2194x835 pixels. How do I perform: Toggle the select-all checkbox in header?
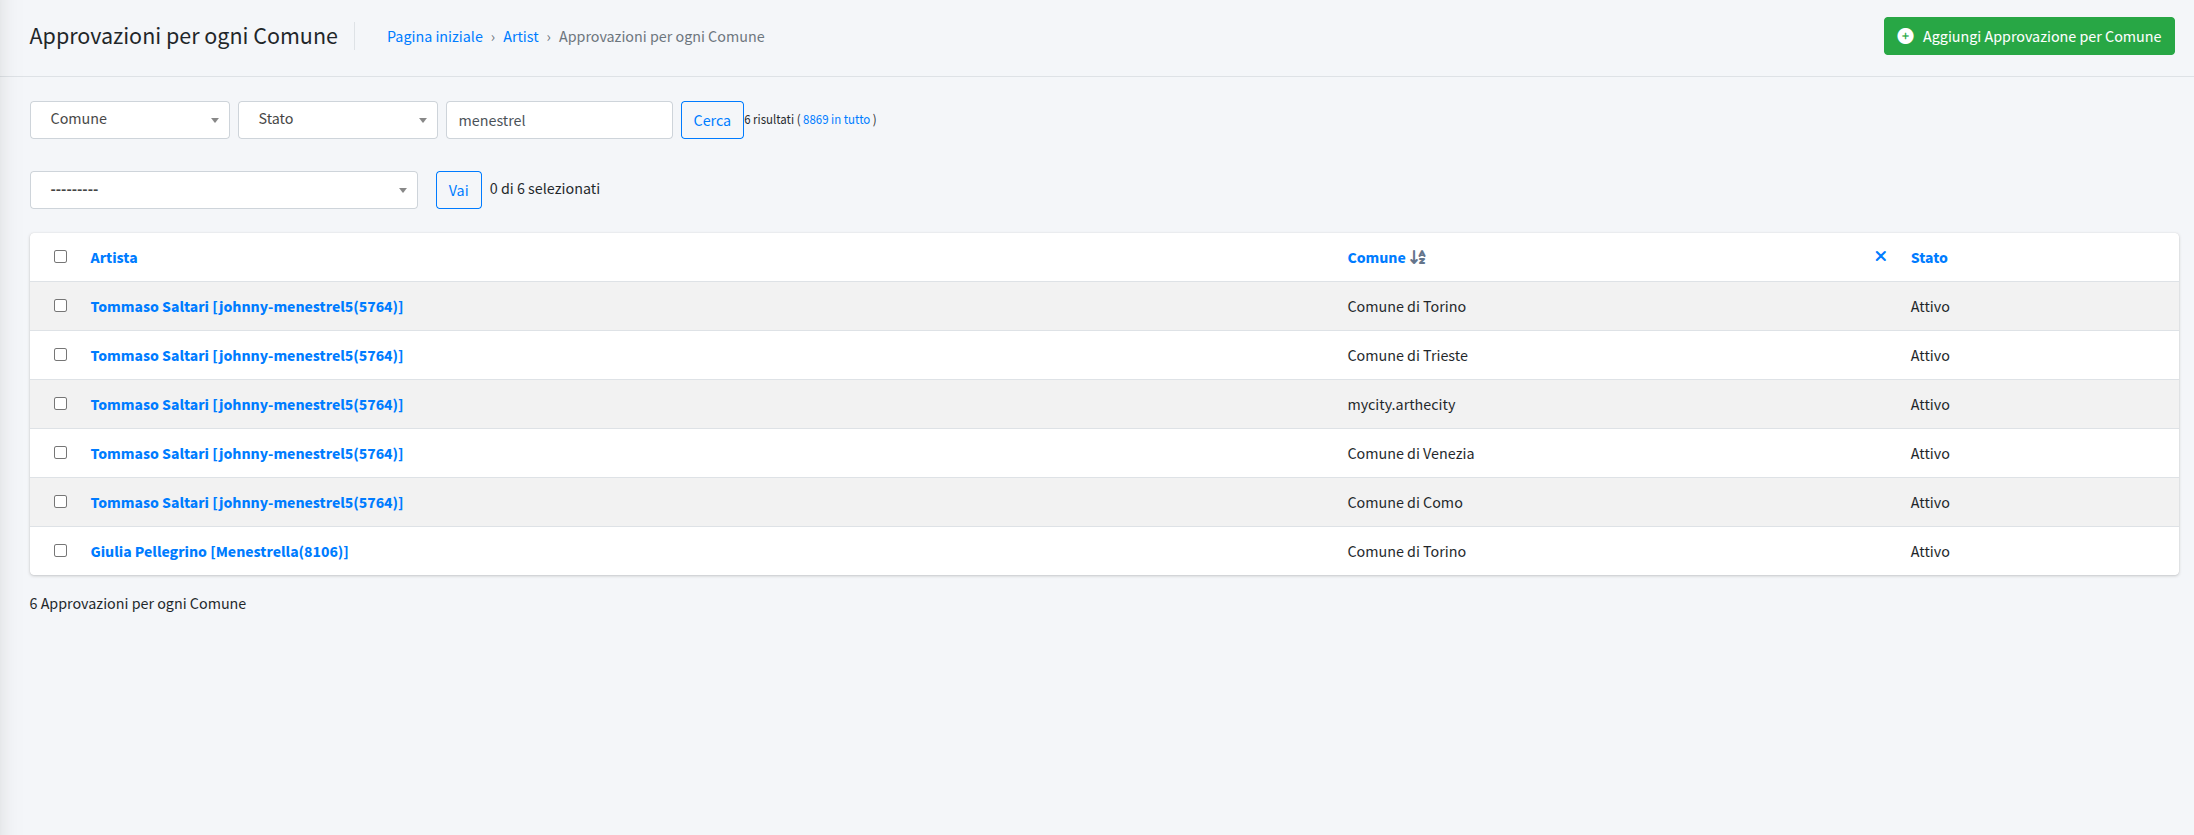(x=61, y=257)
